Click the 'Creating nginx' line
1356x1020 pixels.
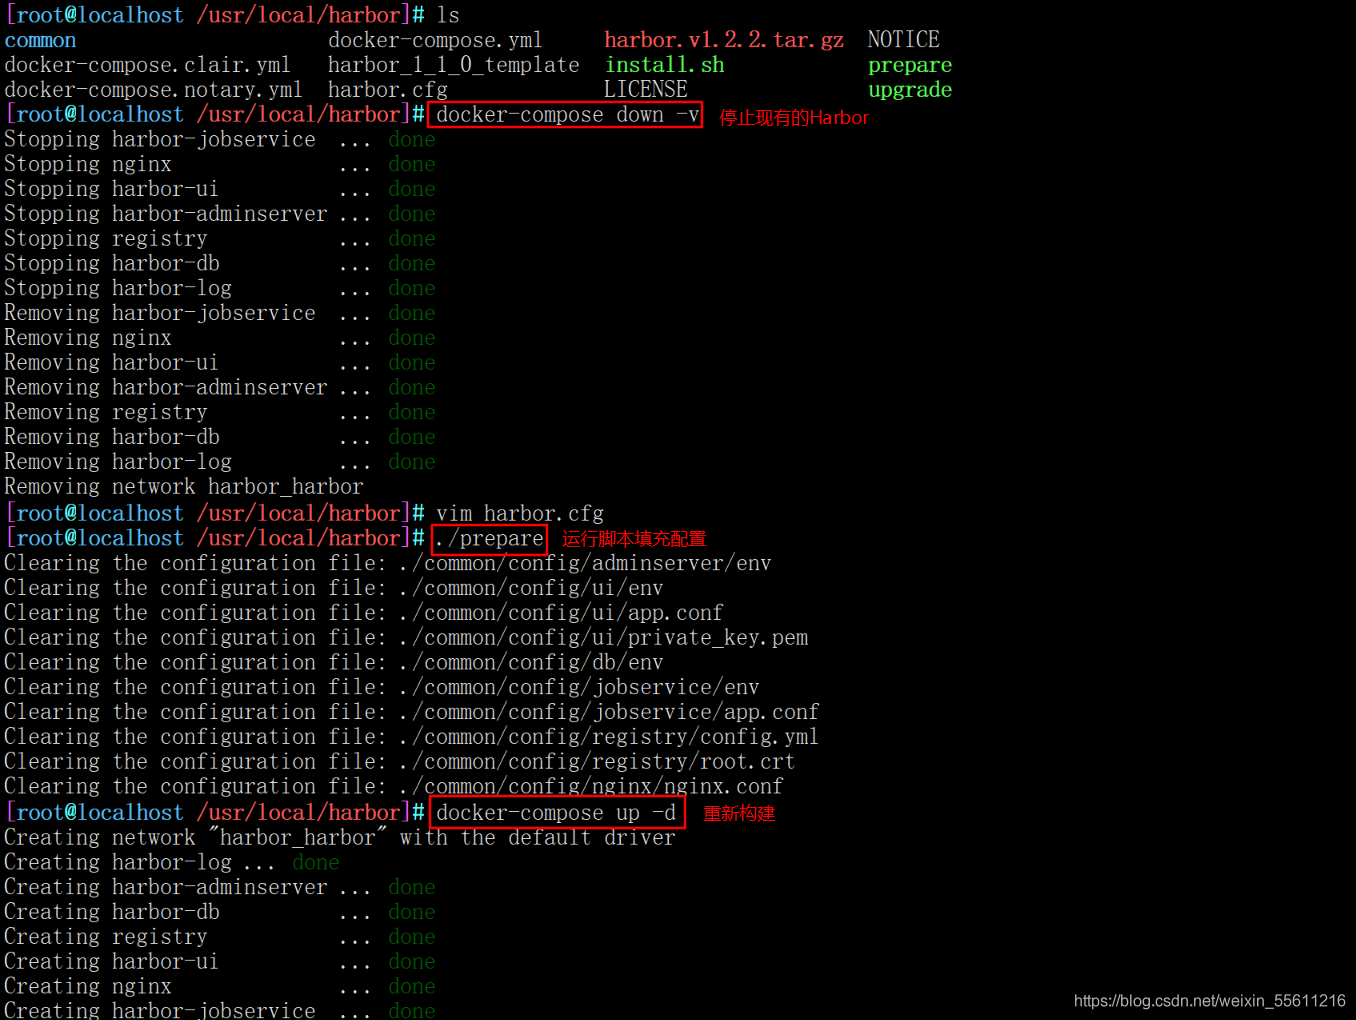pos(220,987)
